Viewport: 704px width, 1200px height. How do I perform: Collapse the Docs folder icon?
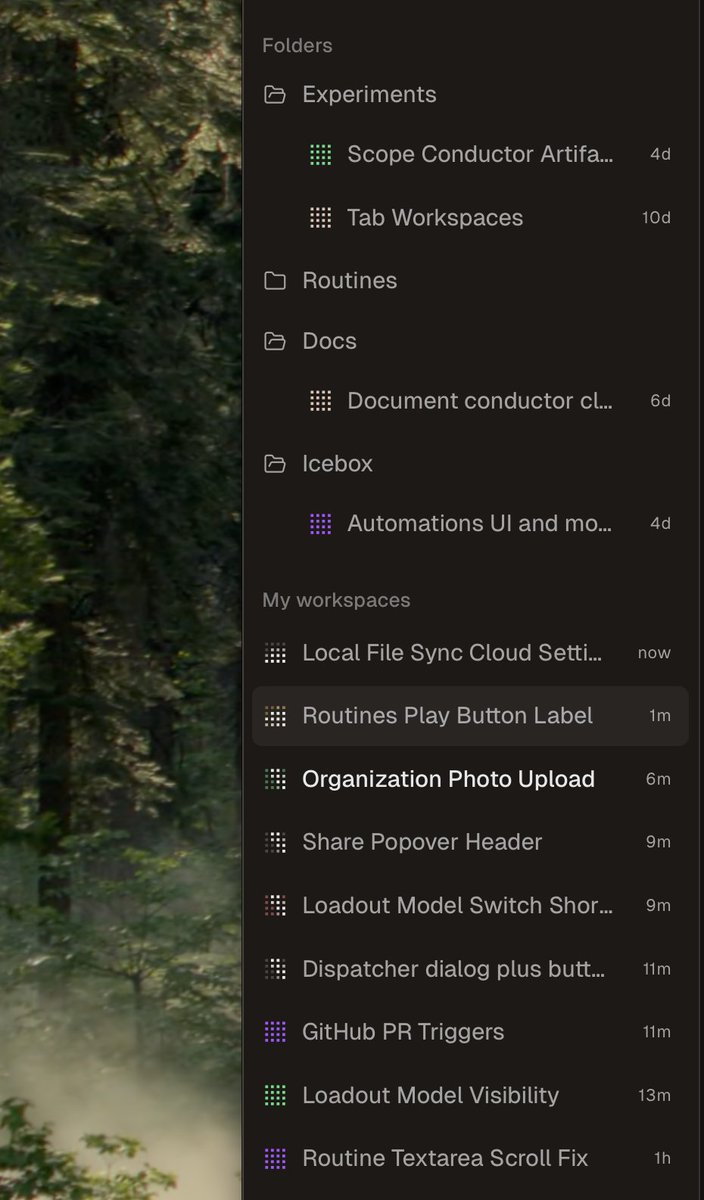(x=274, y=341)
